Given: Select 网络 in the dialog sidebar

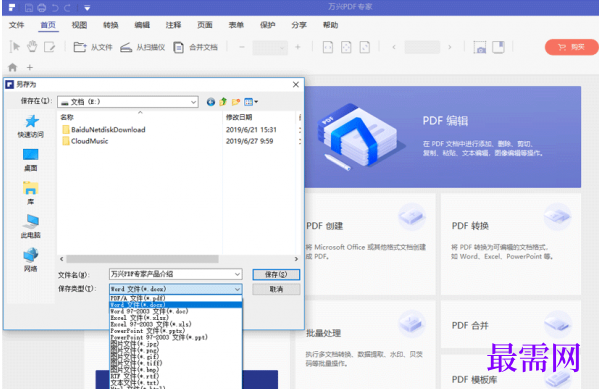Looking at the screenshot, I should tap(31, 260).
